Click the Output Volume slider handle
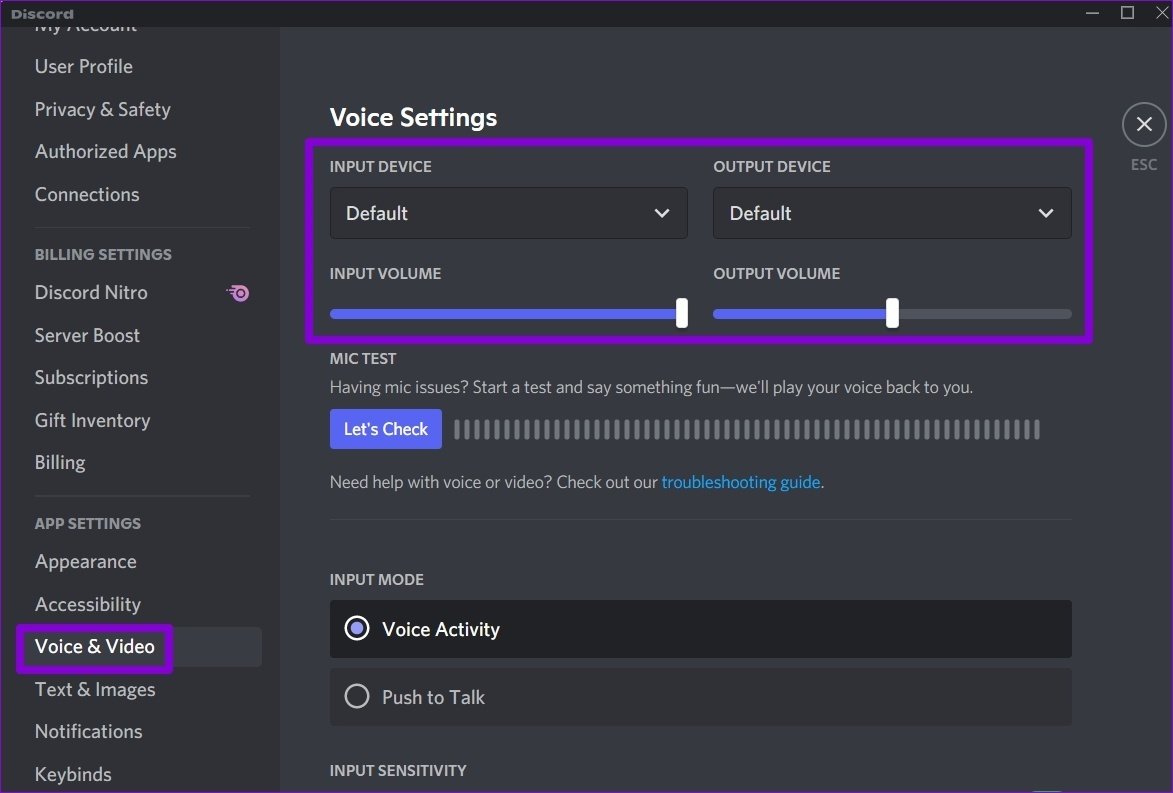 click(x=892, y=313)
